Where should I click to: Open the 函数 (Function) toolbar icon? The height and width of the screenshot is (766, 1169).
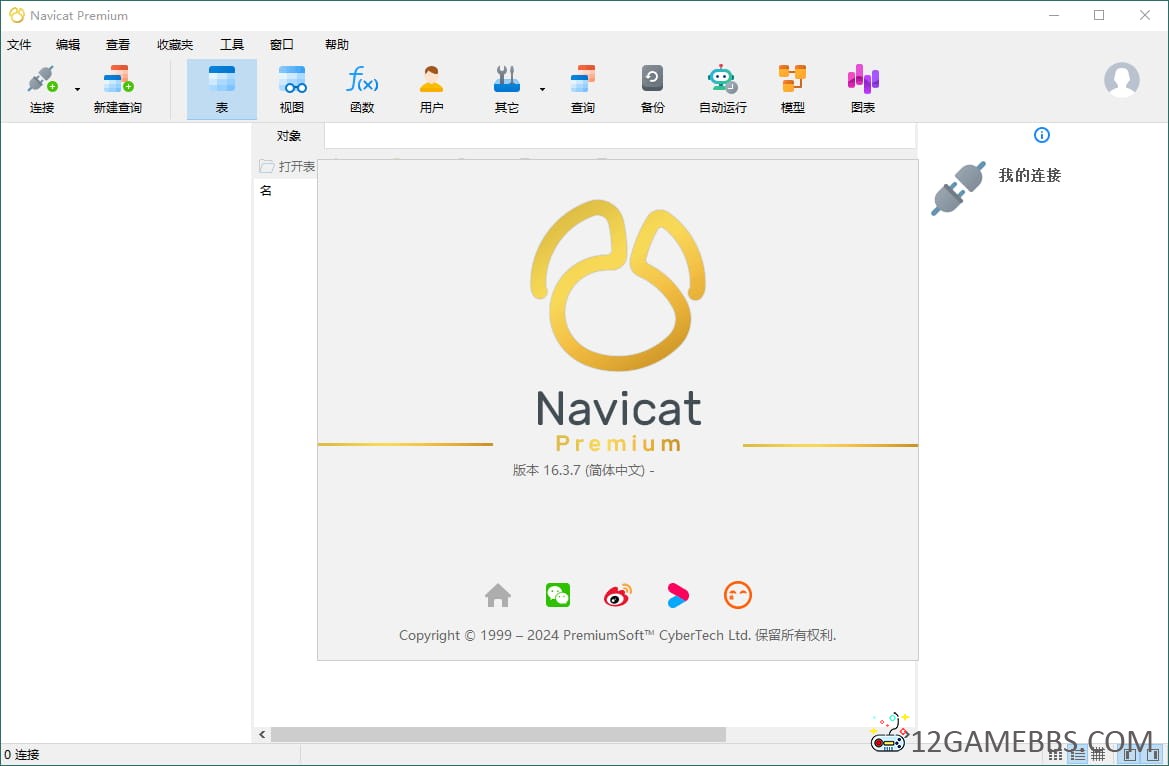[x=362, y=90]
